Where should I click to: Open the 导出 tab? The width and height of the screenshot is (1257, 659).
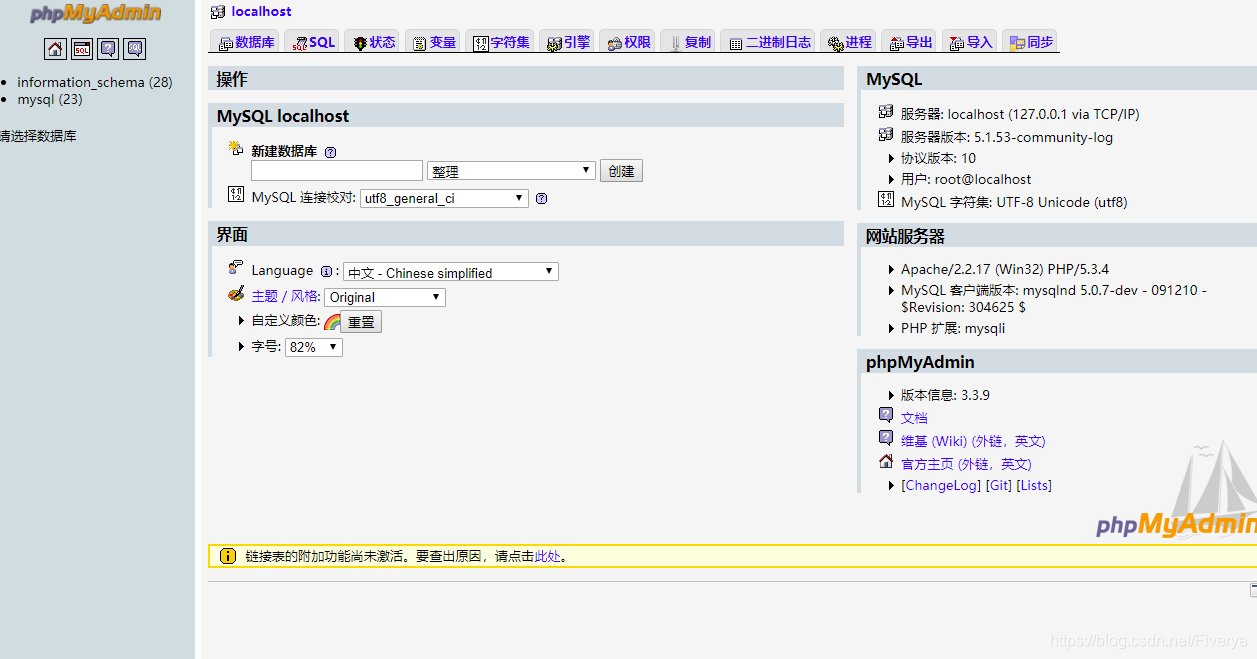(x=910, y=42)
